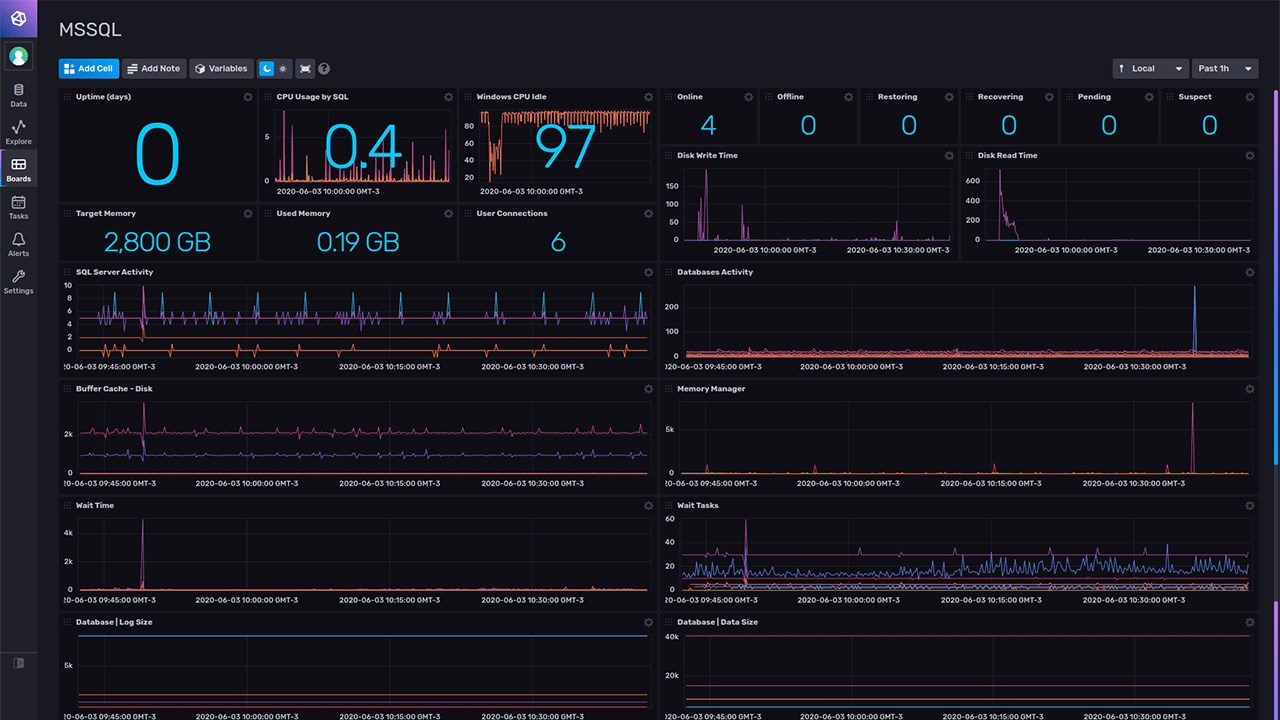
Task: Click the "6" User Connections value
Action: tap(558, 242)
